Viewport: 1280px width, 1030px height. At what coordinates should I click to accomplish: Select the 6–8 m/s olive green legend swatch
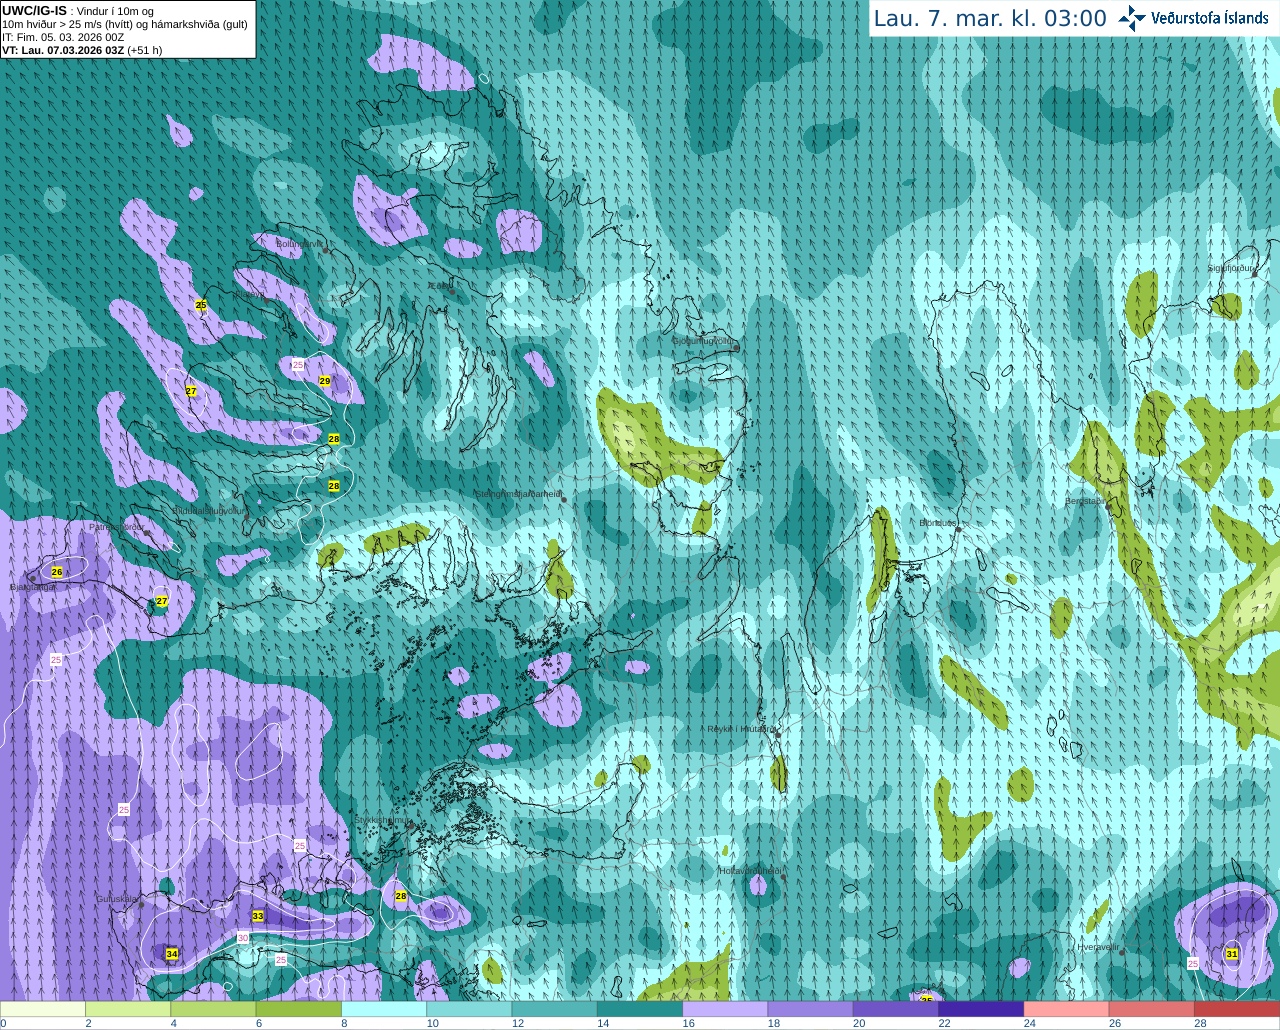tap(299, 1009)
